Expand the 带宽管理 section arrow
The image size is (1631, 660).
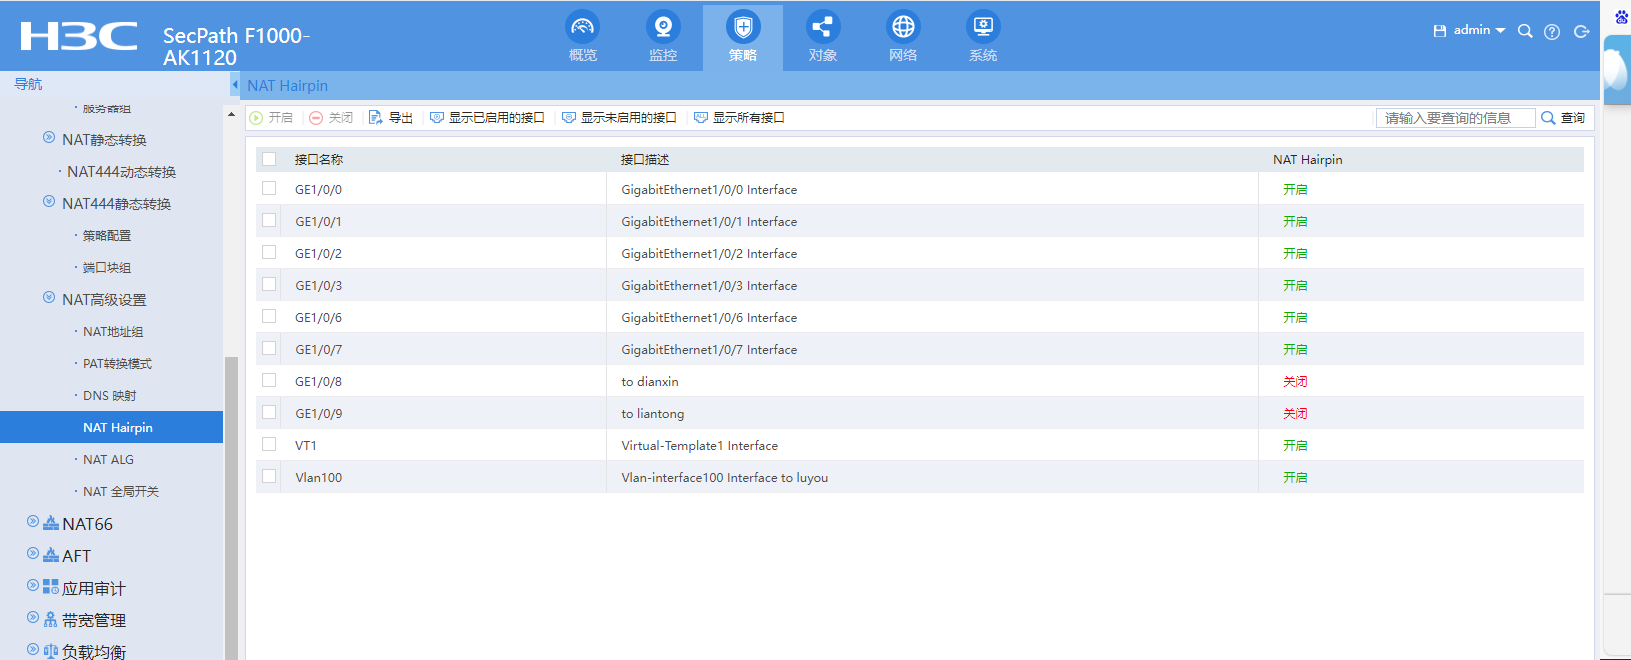coord(33,618)
